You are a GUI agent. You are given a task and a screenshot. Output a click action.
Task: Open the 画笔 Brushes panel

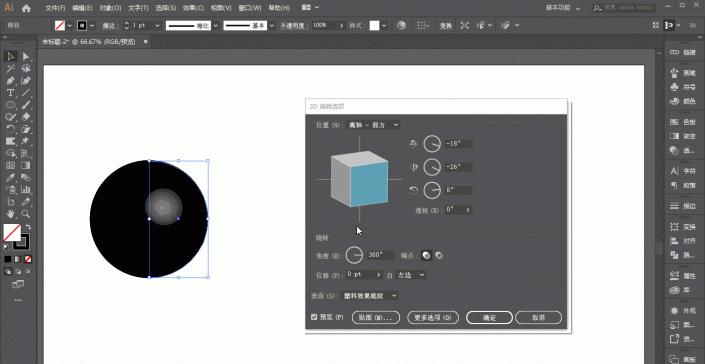coord(683,73)
